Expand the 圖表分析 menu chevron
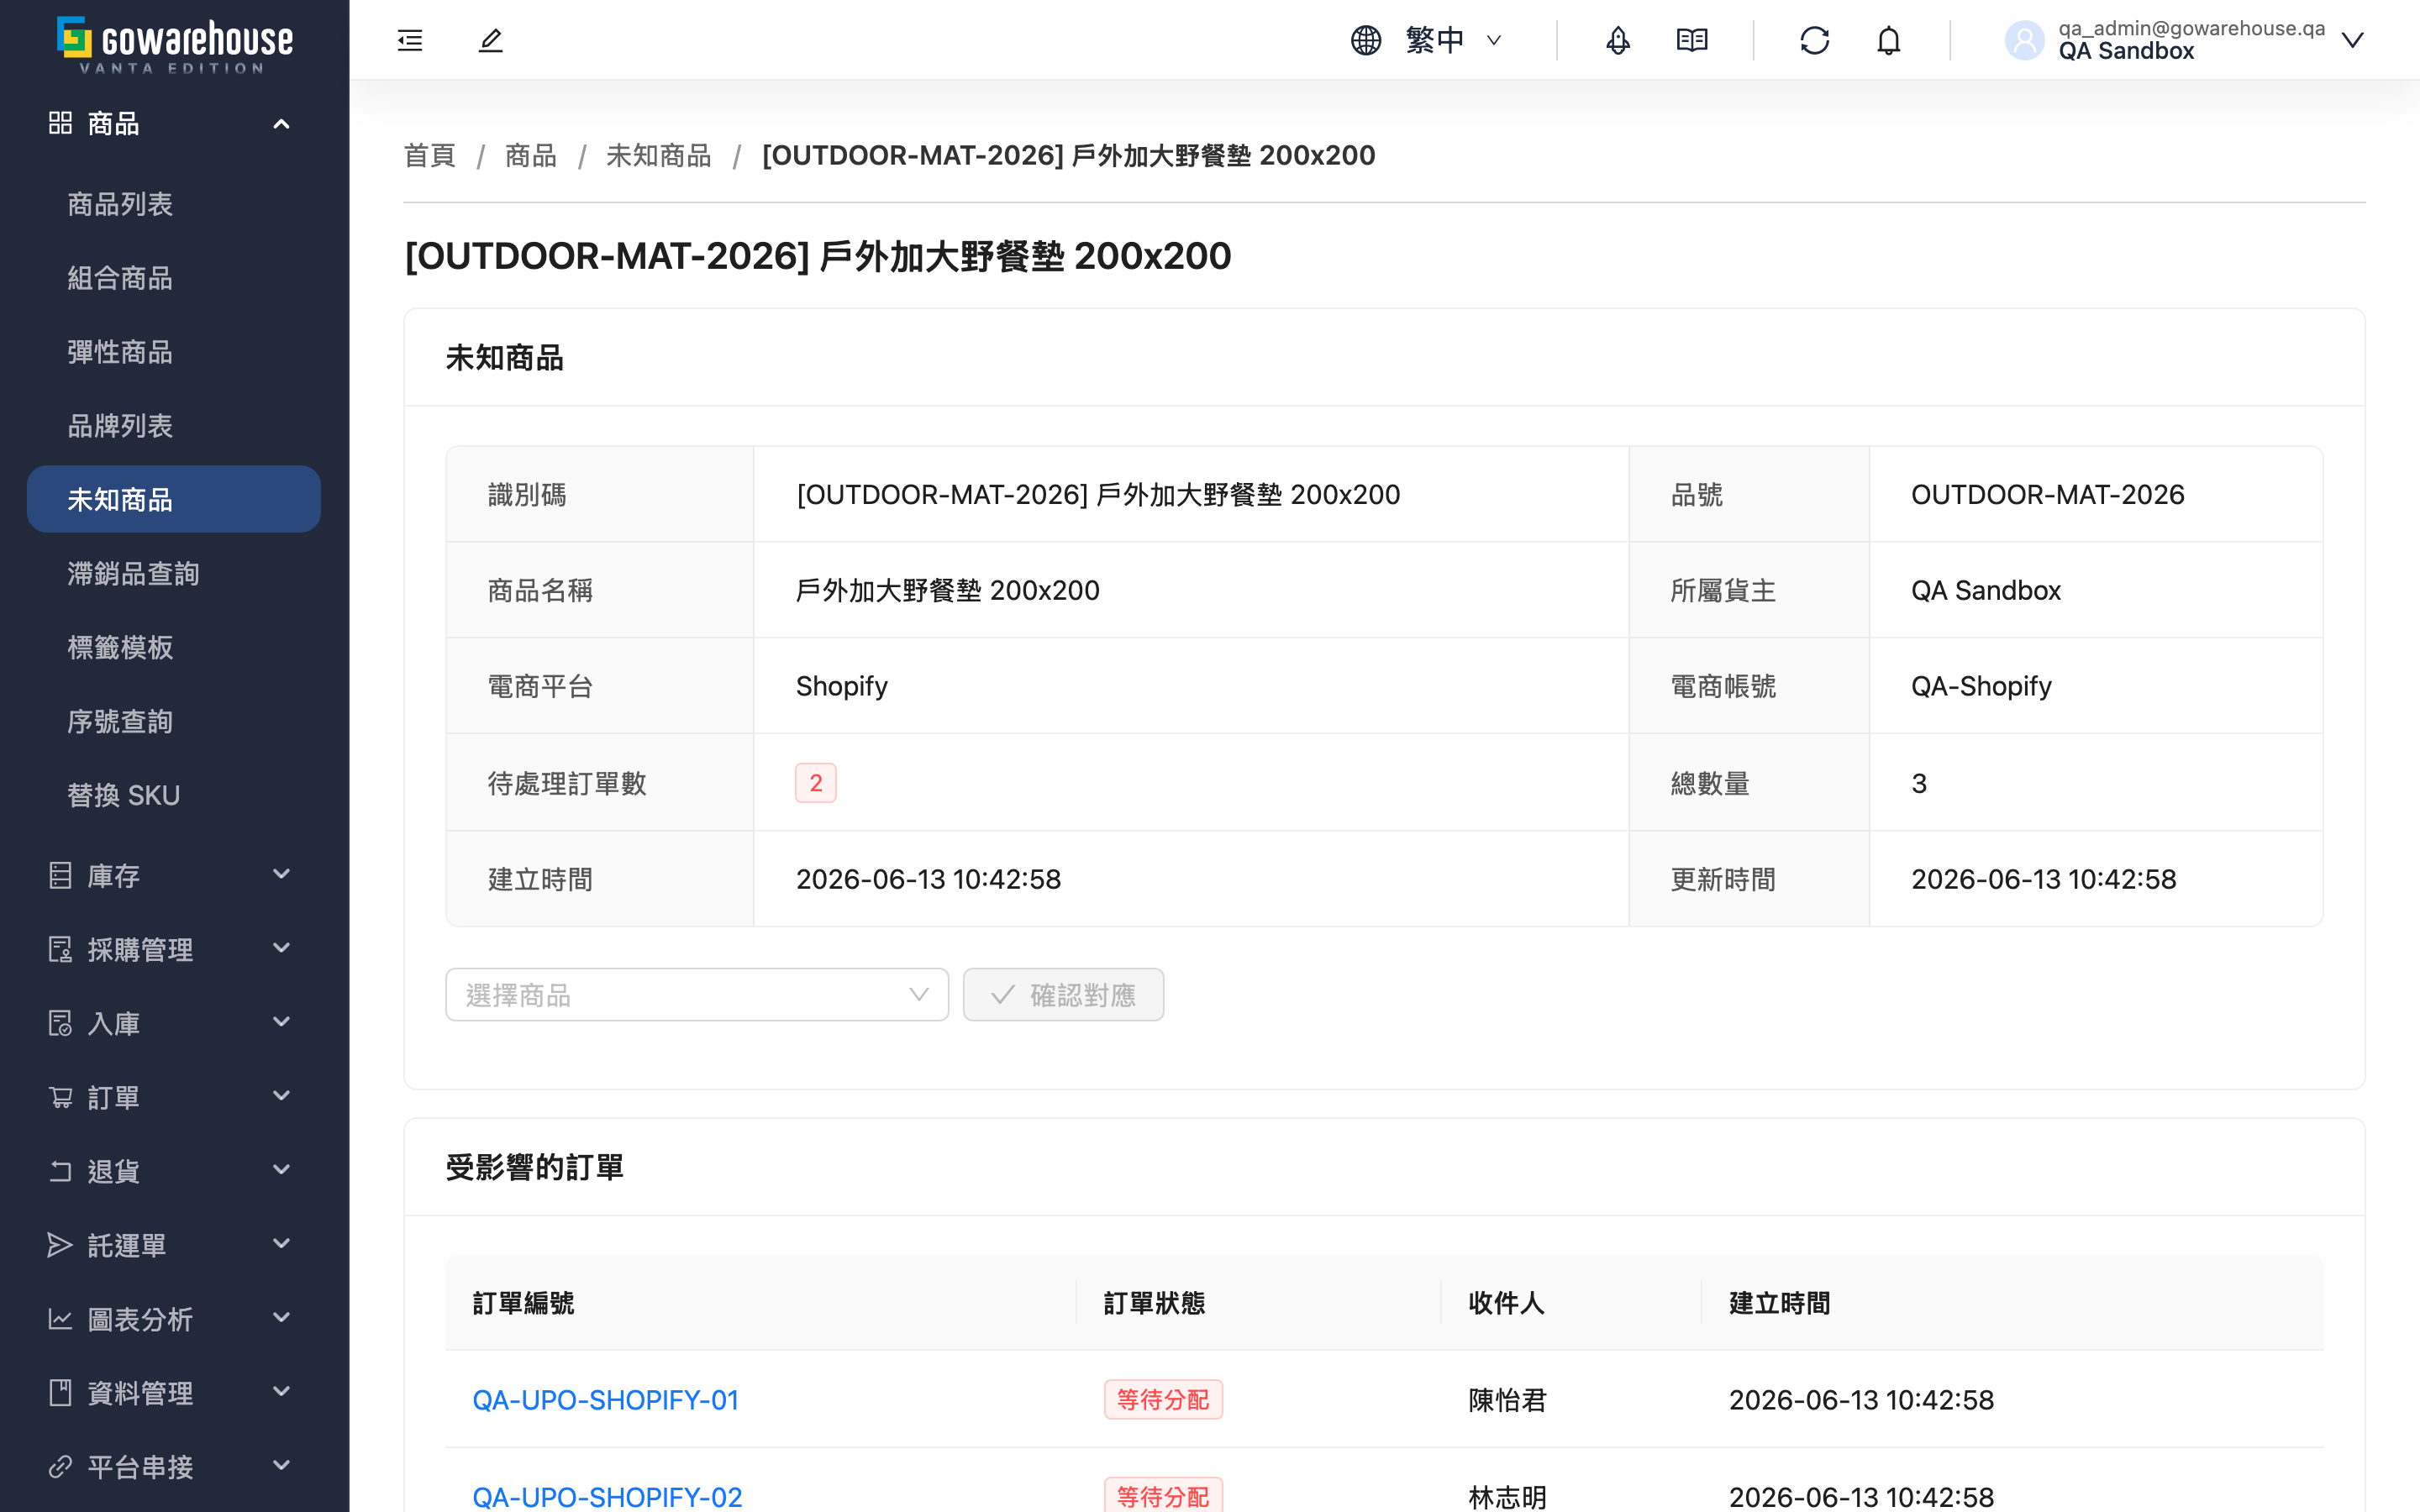This screenshot has height=1512, width=2420. click(282, 1318)
